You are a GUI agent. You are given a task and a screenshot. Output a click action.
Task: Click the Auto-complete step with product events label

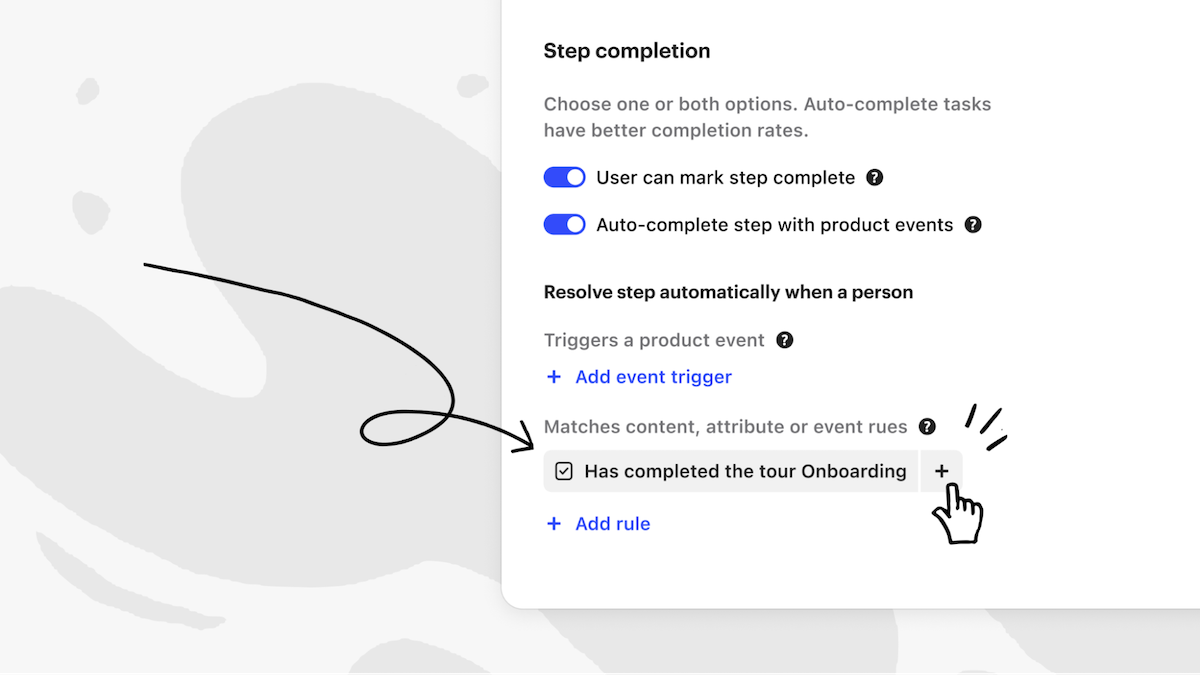[774, 225]
